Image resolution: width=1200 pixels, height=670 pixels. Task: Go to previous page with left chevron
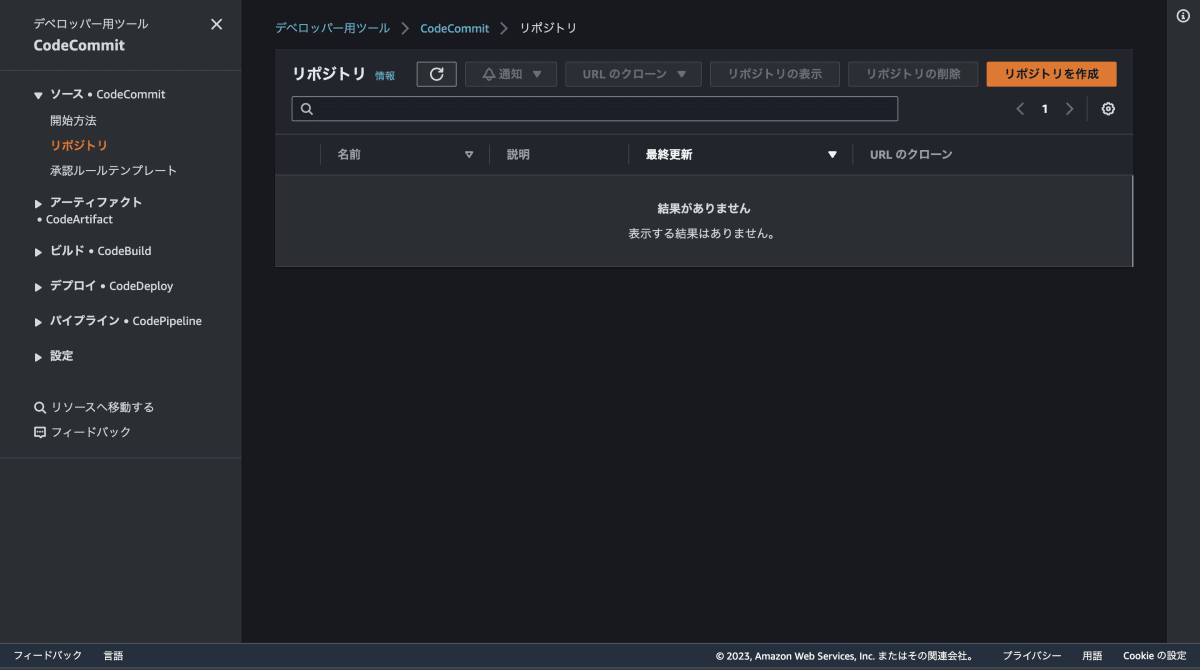pos(1020,109)
